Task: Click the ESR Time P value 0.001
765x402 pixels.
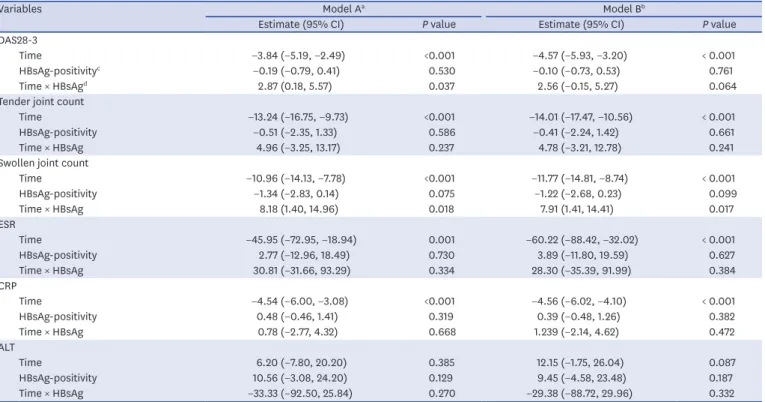Action: [x=442, y=240]
